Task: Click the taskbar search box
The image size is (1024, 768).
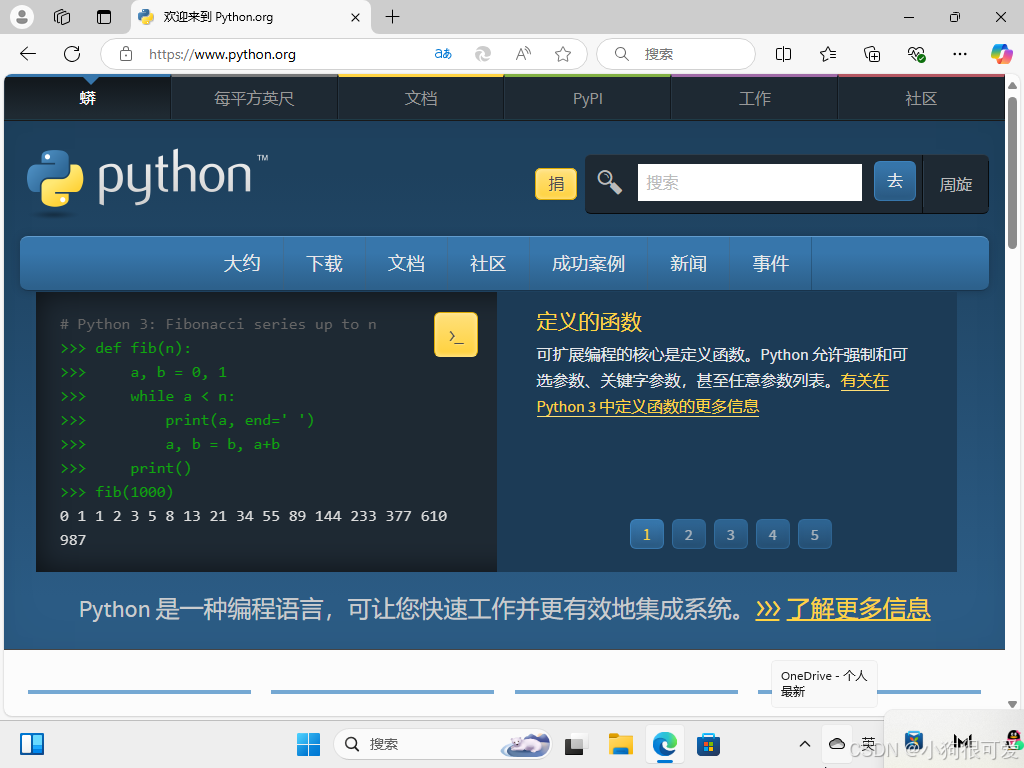Action: click(442, 744)
